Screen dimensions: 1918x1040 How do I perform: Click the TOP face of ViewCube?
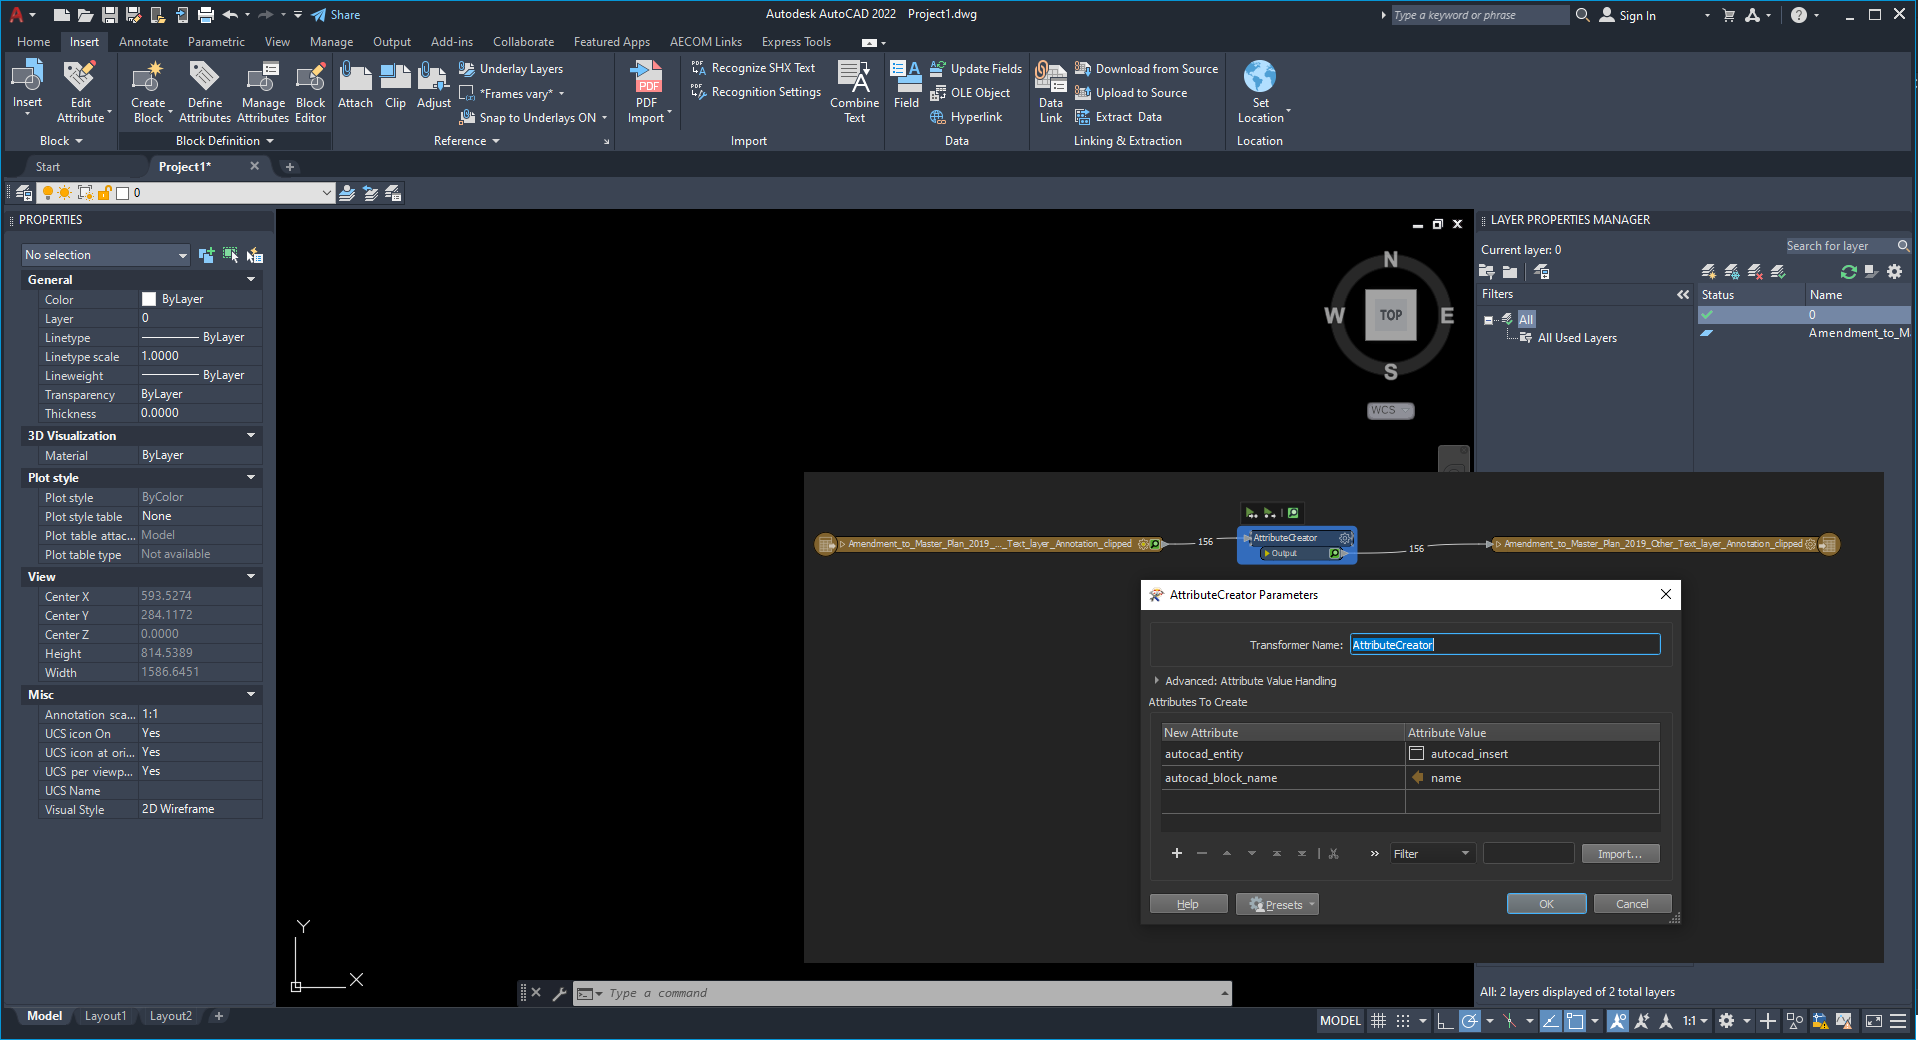click(1391, 315)
